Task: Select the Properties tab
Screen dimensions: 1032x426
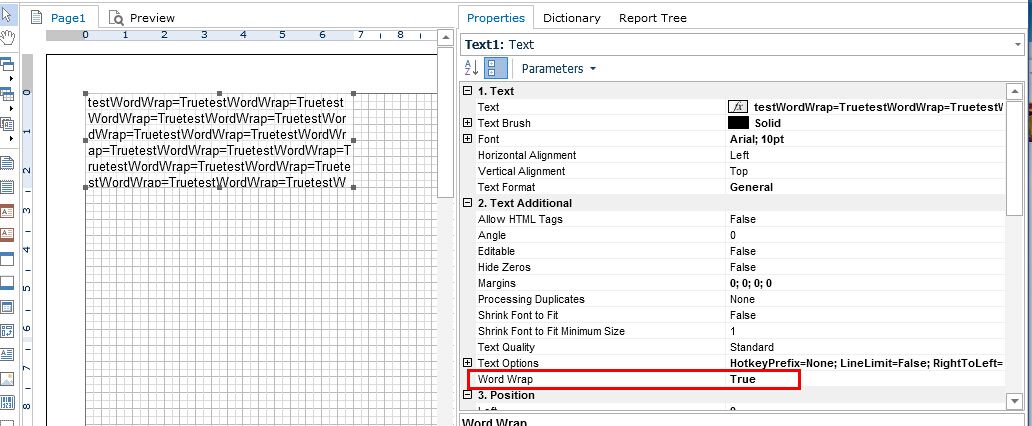Action: click(x=496, y=18)
